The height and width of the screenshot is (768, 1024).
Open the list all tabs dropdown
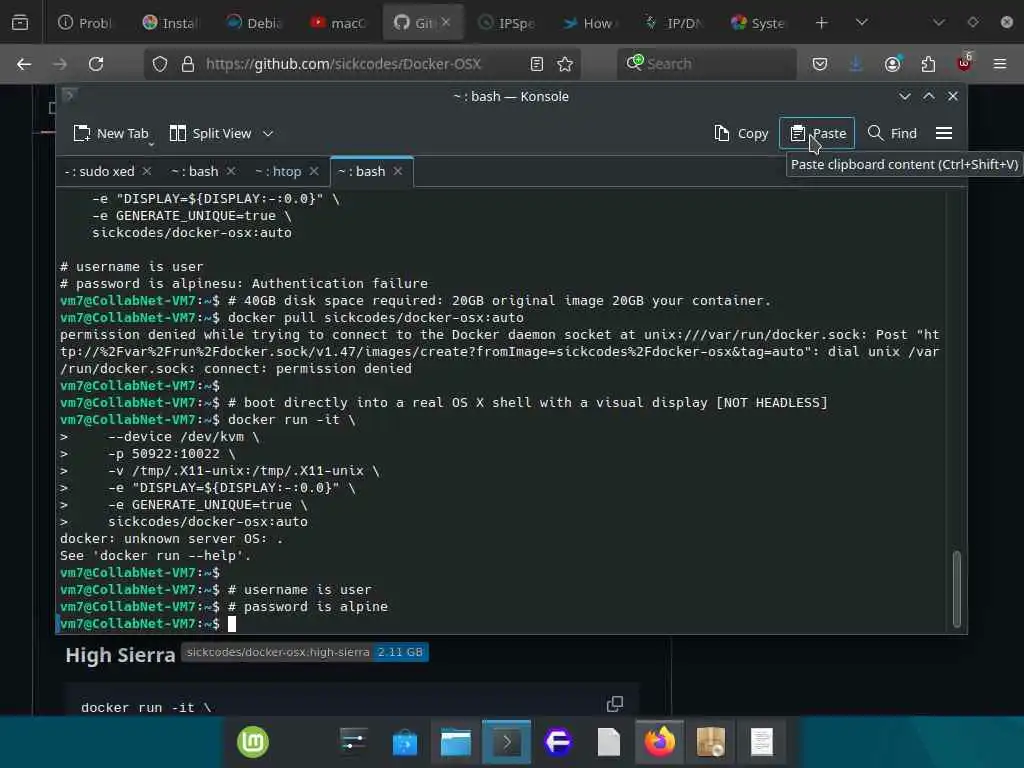click(x=861, y=23)
